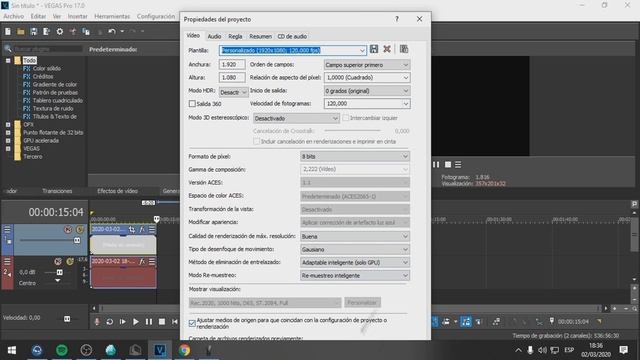640x360 pixels.
Task: Open the Modo HDR dropdown
Action: pos(233,92)
